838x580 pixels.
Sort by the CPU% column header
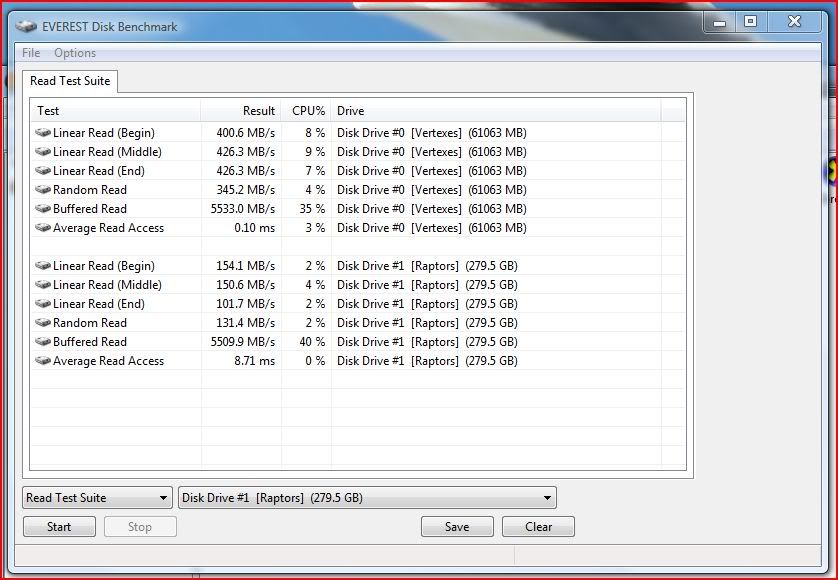(x=306, y=111)
